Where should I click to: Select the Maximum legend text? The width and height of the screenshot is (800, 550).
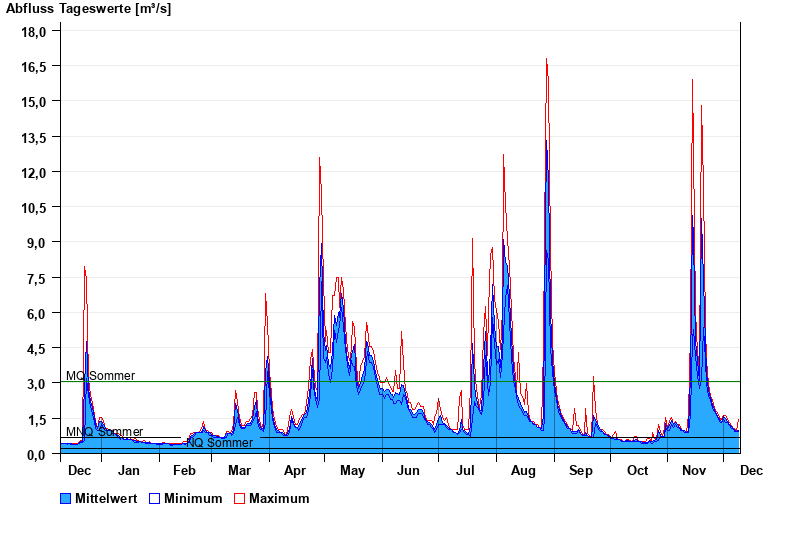[x=279, y=498]
